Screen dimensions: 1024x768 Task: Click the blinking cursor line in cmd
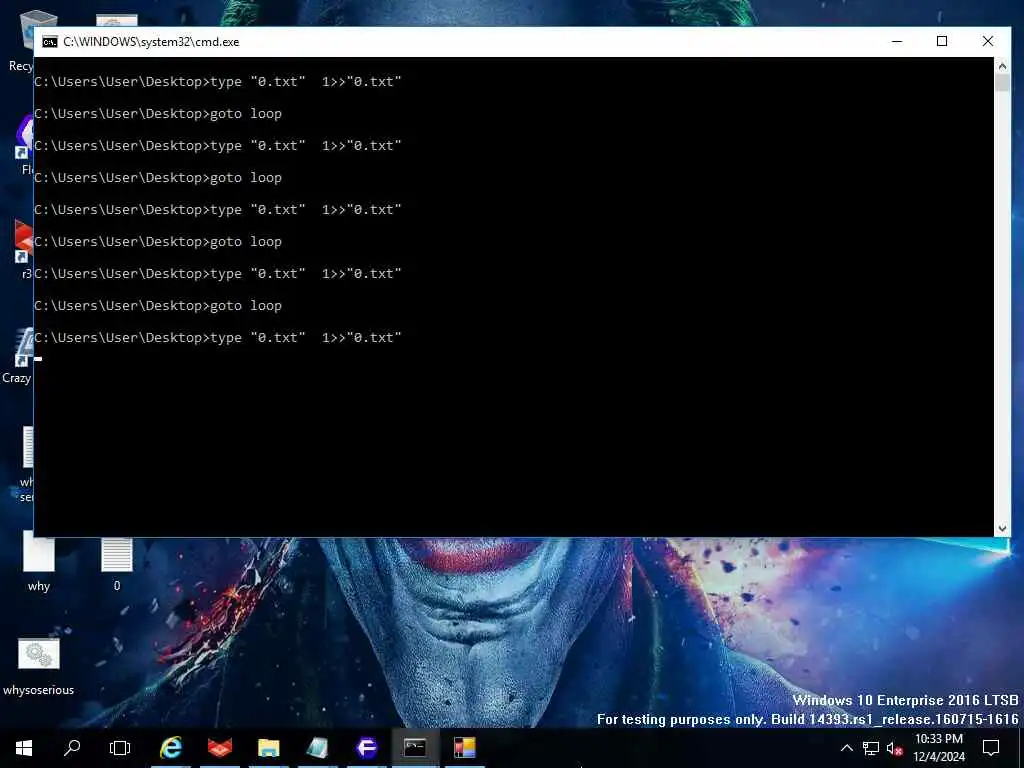[39, 359]
